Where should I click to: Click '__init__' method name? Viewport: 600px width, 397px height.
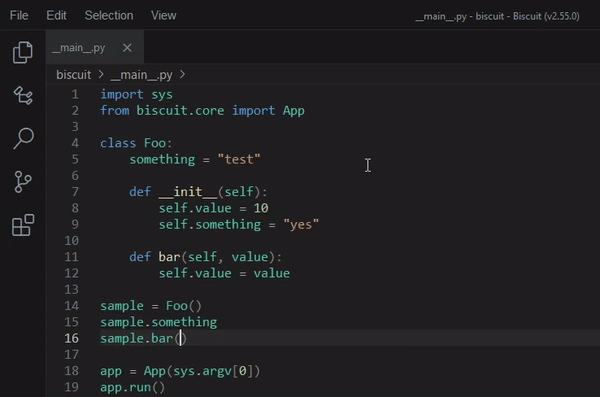pos(188,191)
